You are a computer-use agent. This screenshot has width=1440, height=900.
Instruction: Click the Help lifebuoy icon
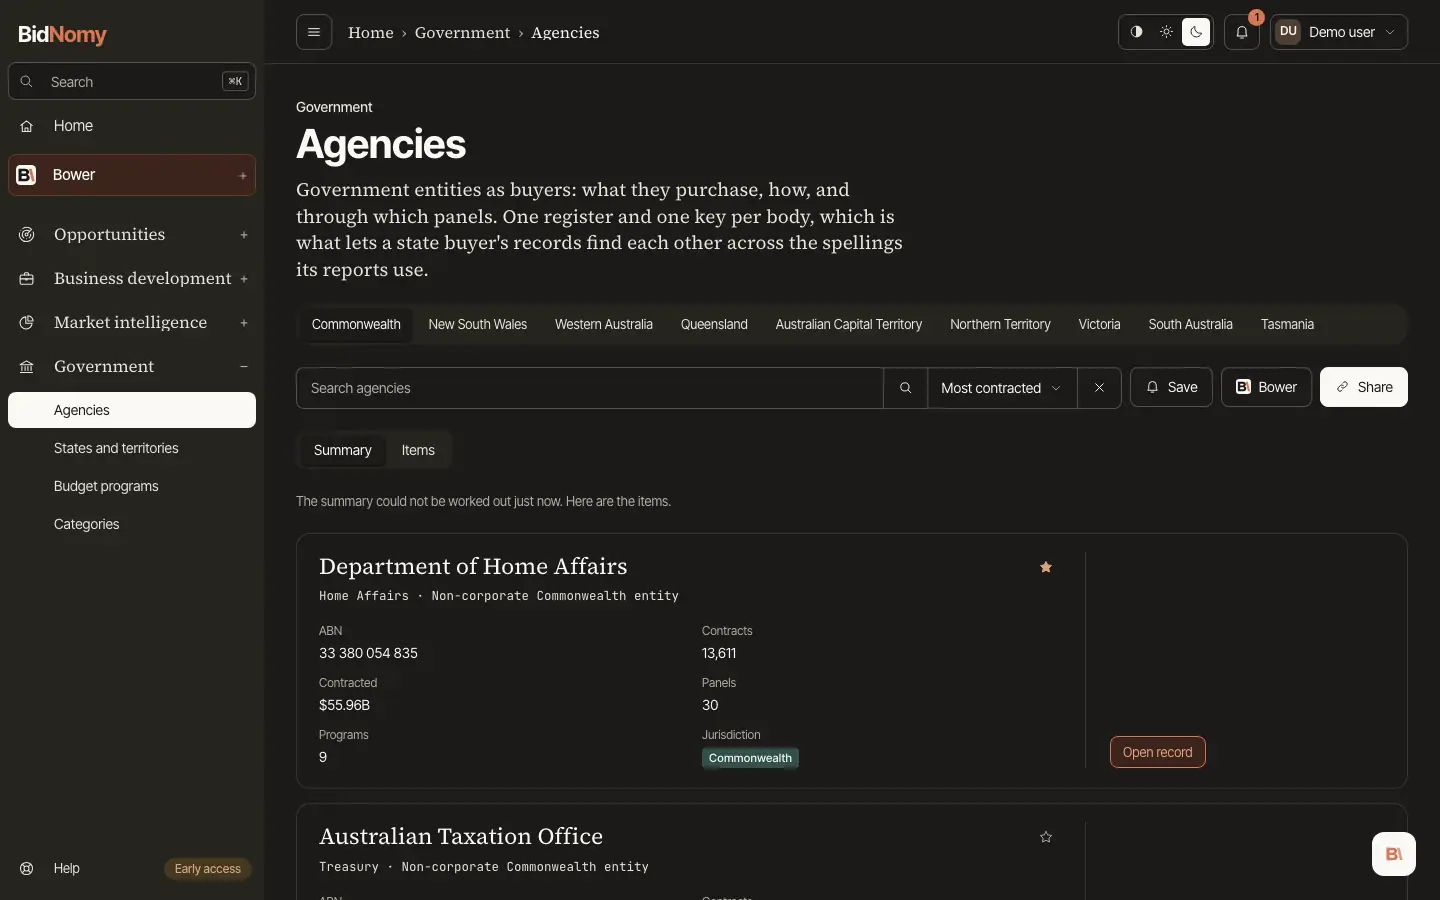pos(27,868)
